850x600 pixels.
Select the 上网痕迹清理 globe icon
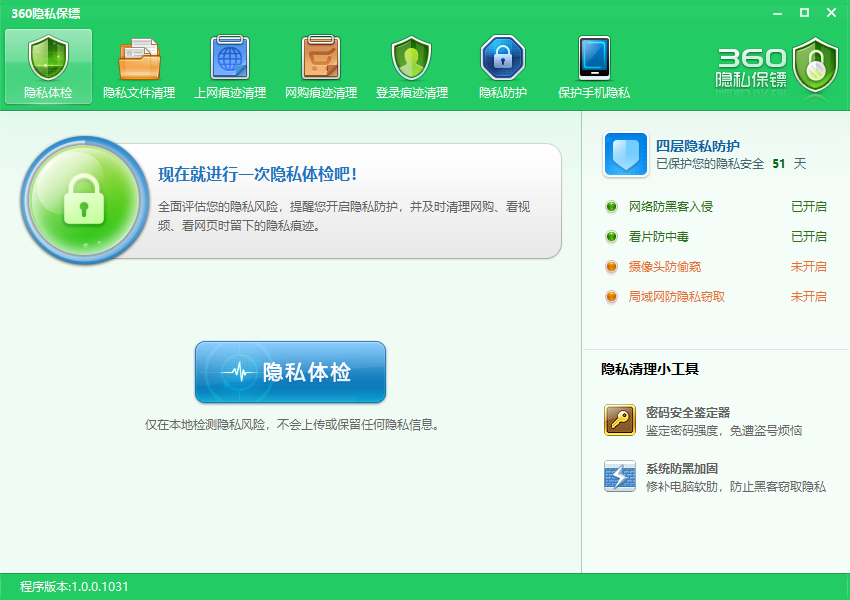pyautogui.click(x=230, y=60)
